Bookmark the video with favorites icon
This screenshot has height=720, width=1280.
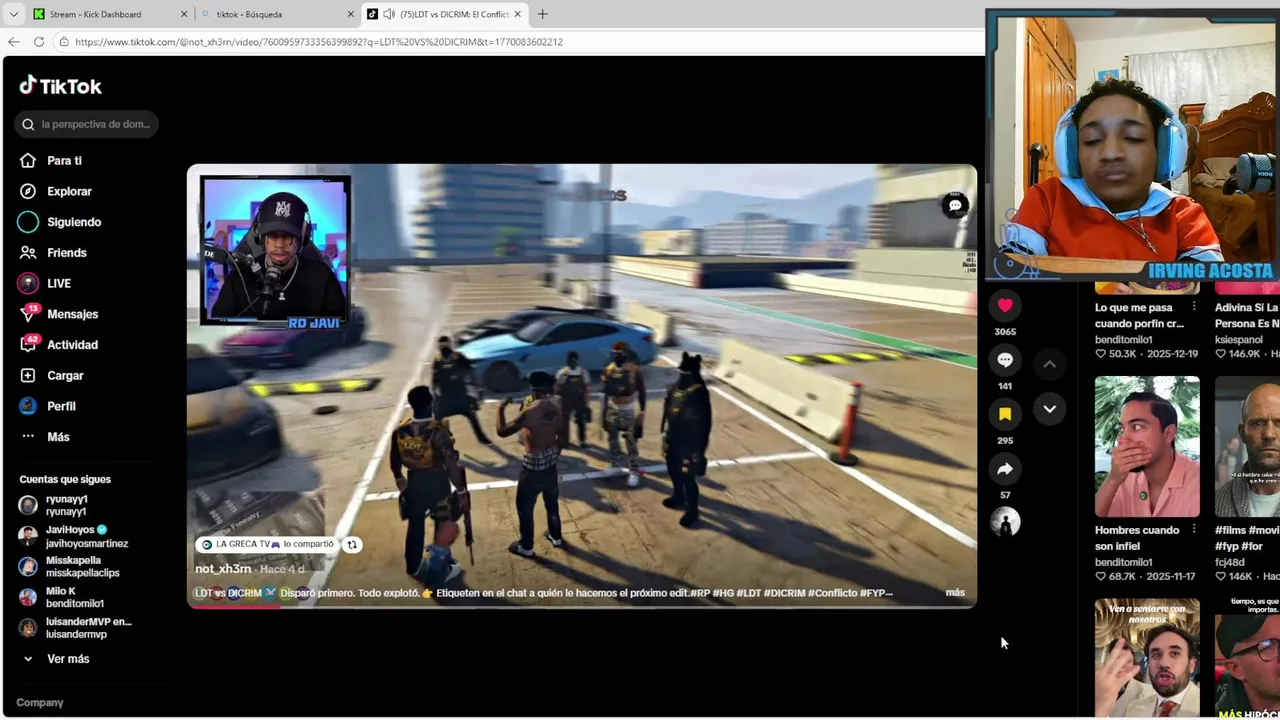[1005, 414]
